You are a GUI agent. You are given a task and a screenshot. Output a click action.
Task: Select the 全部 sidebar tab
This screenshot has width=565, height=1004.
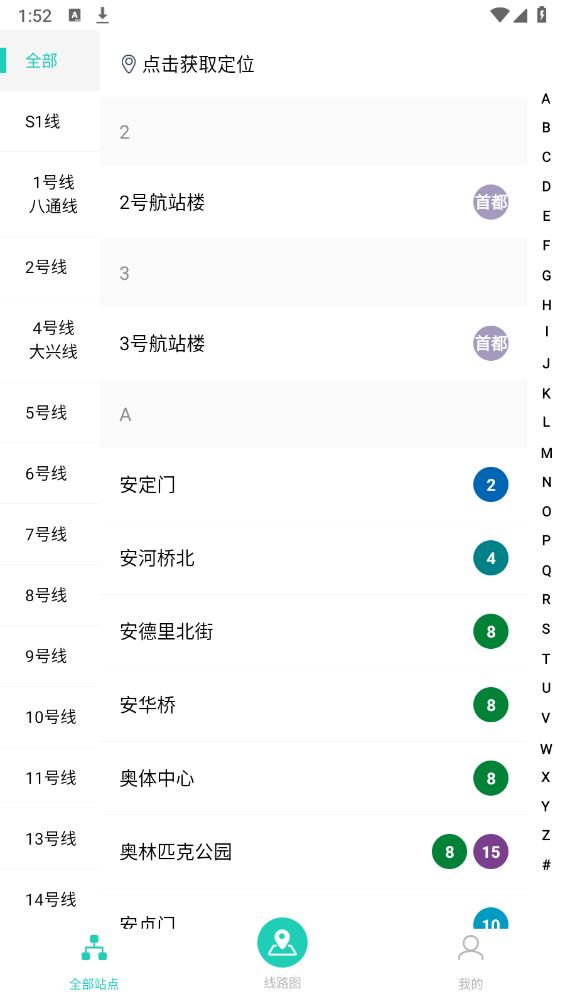coord(50,61)
